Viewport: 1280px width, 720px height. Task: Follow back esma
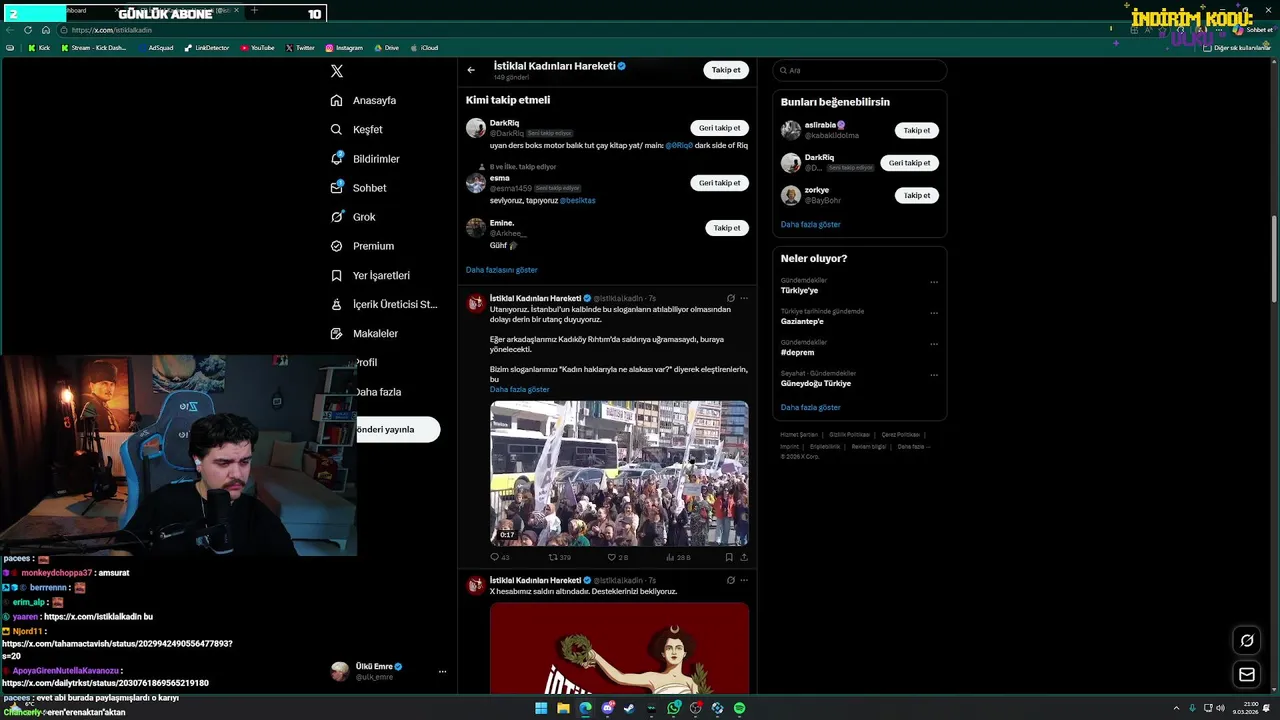(x=719, y=183)
